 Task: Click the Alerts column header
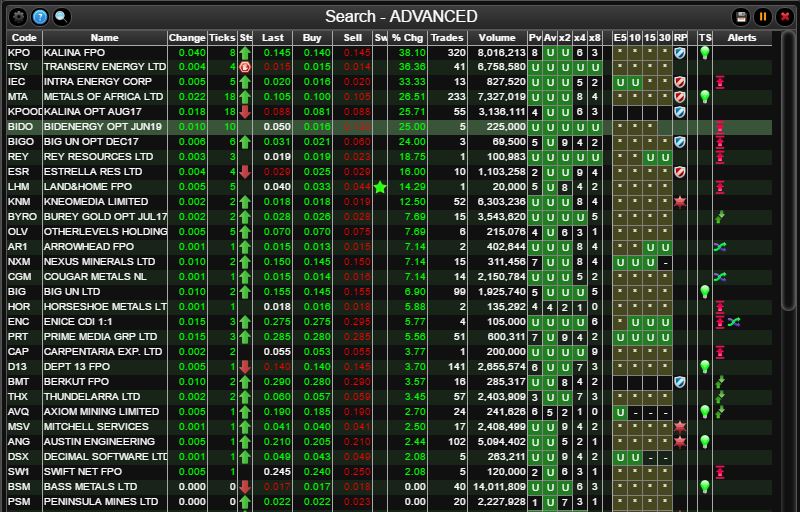[x=742, y=38]
